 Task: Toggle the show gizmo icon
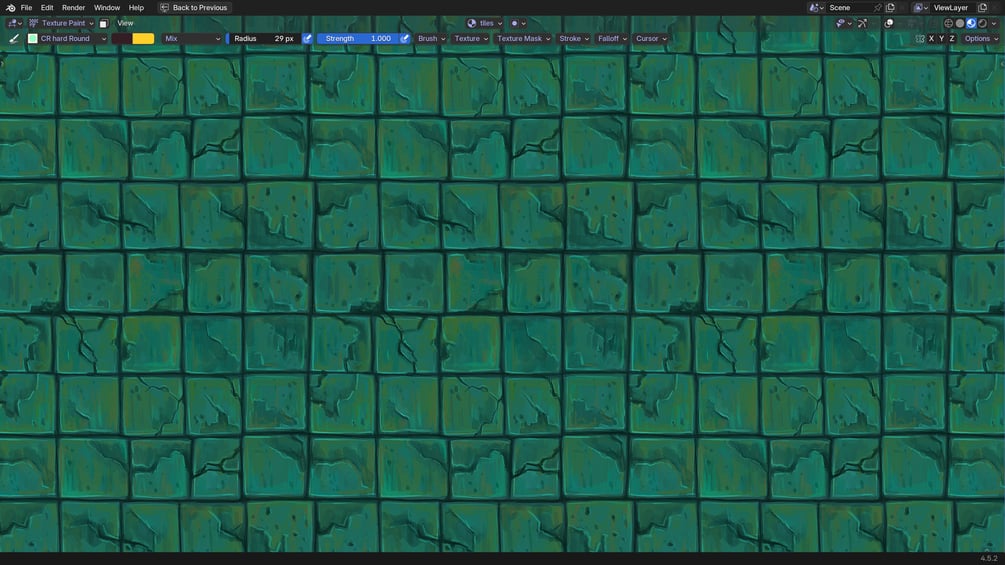[863, 23]
